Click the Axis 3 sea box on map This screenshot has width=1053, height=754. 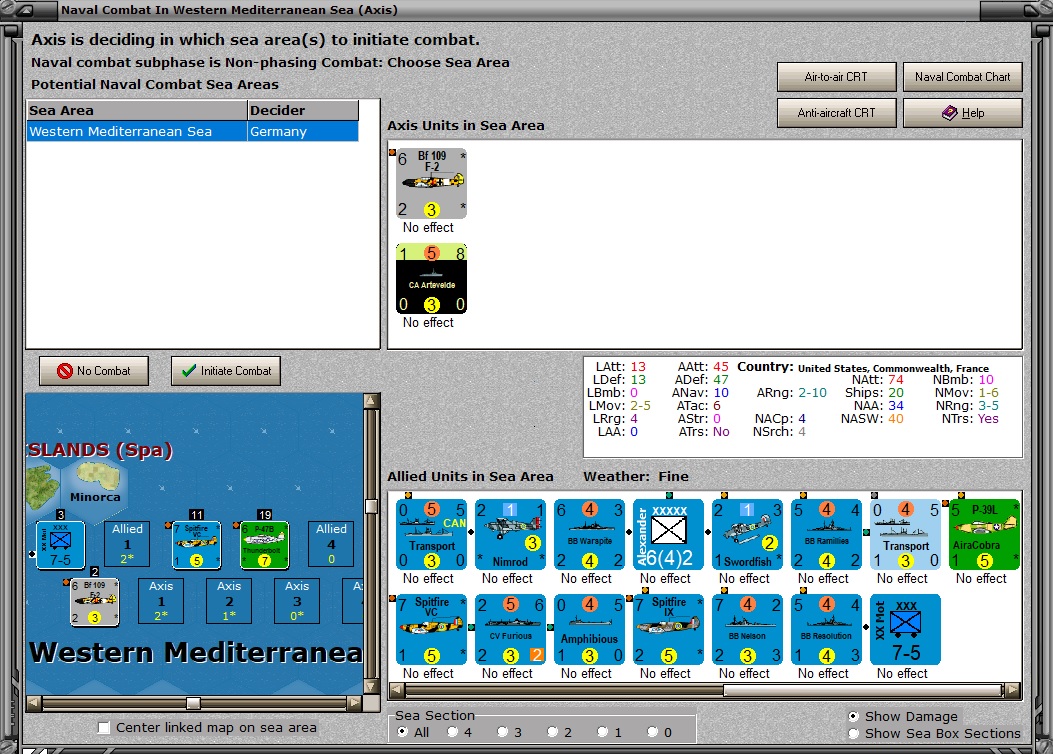pyautogui.click(x=297, y=601)
